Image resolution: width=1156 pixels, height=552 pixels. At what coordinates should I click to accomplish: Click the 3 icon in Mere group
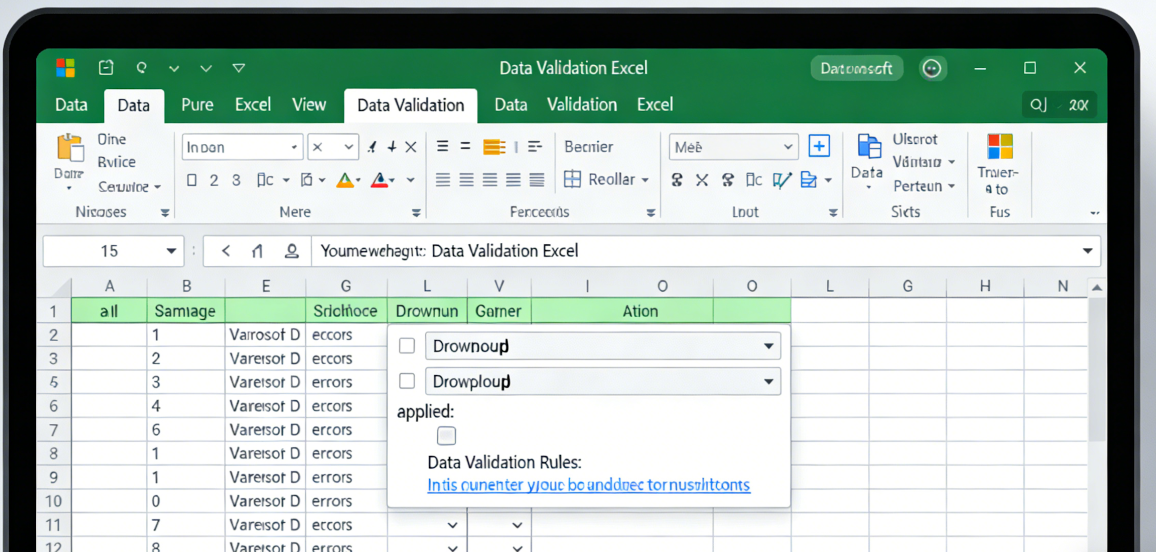point(236,180)
